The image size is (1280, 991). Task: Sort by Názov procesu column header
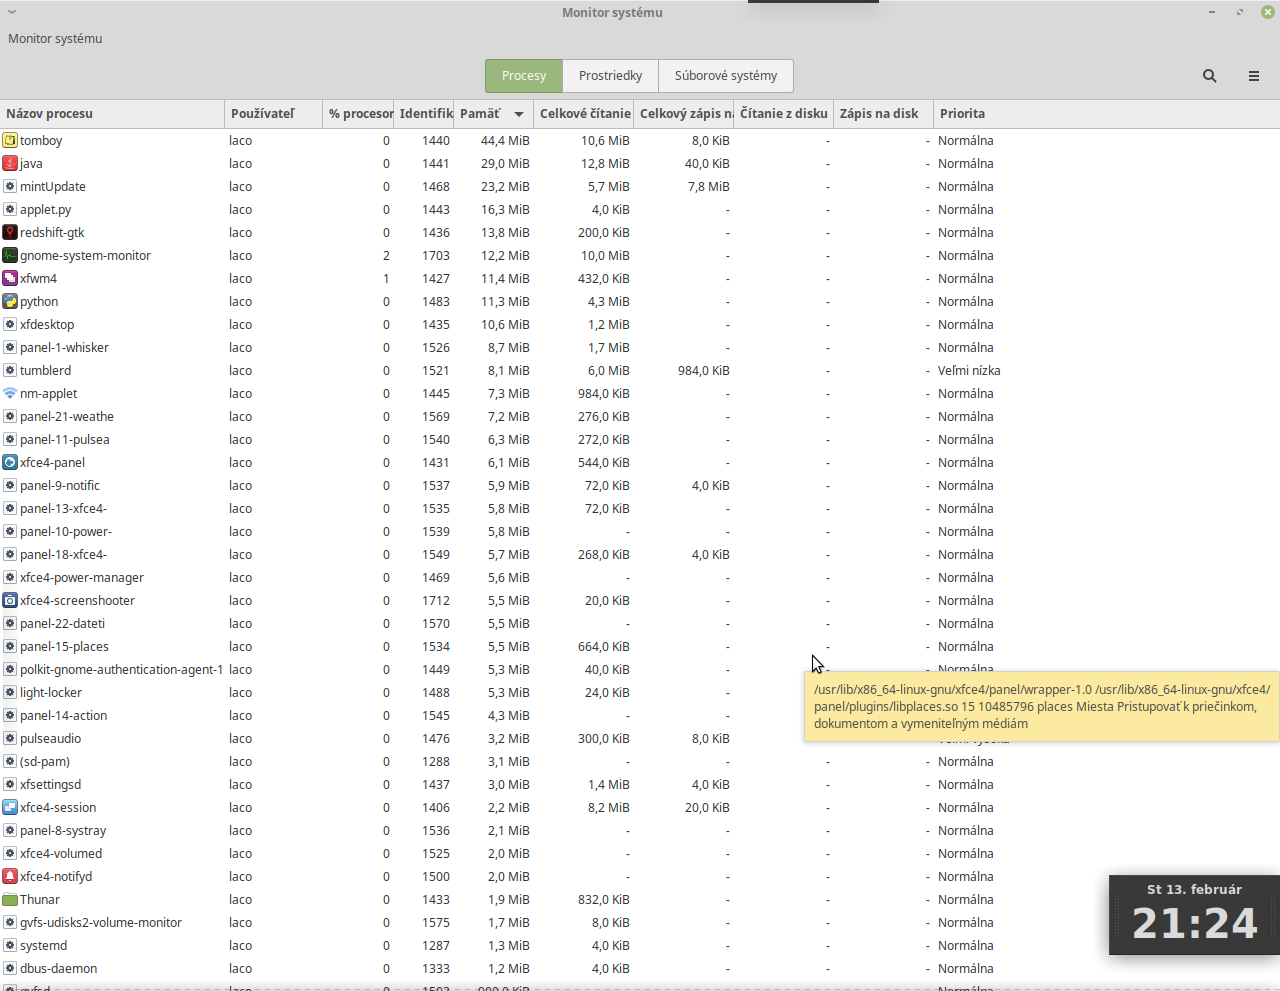[112, 114]
